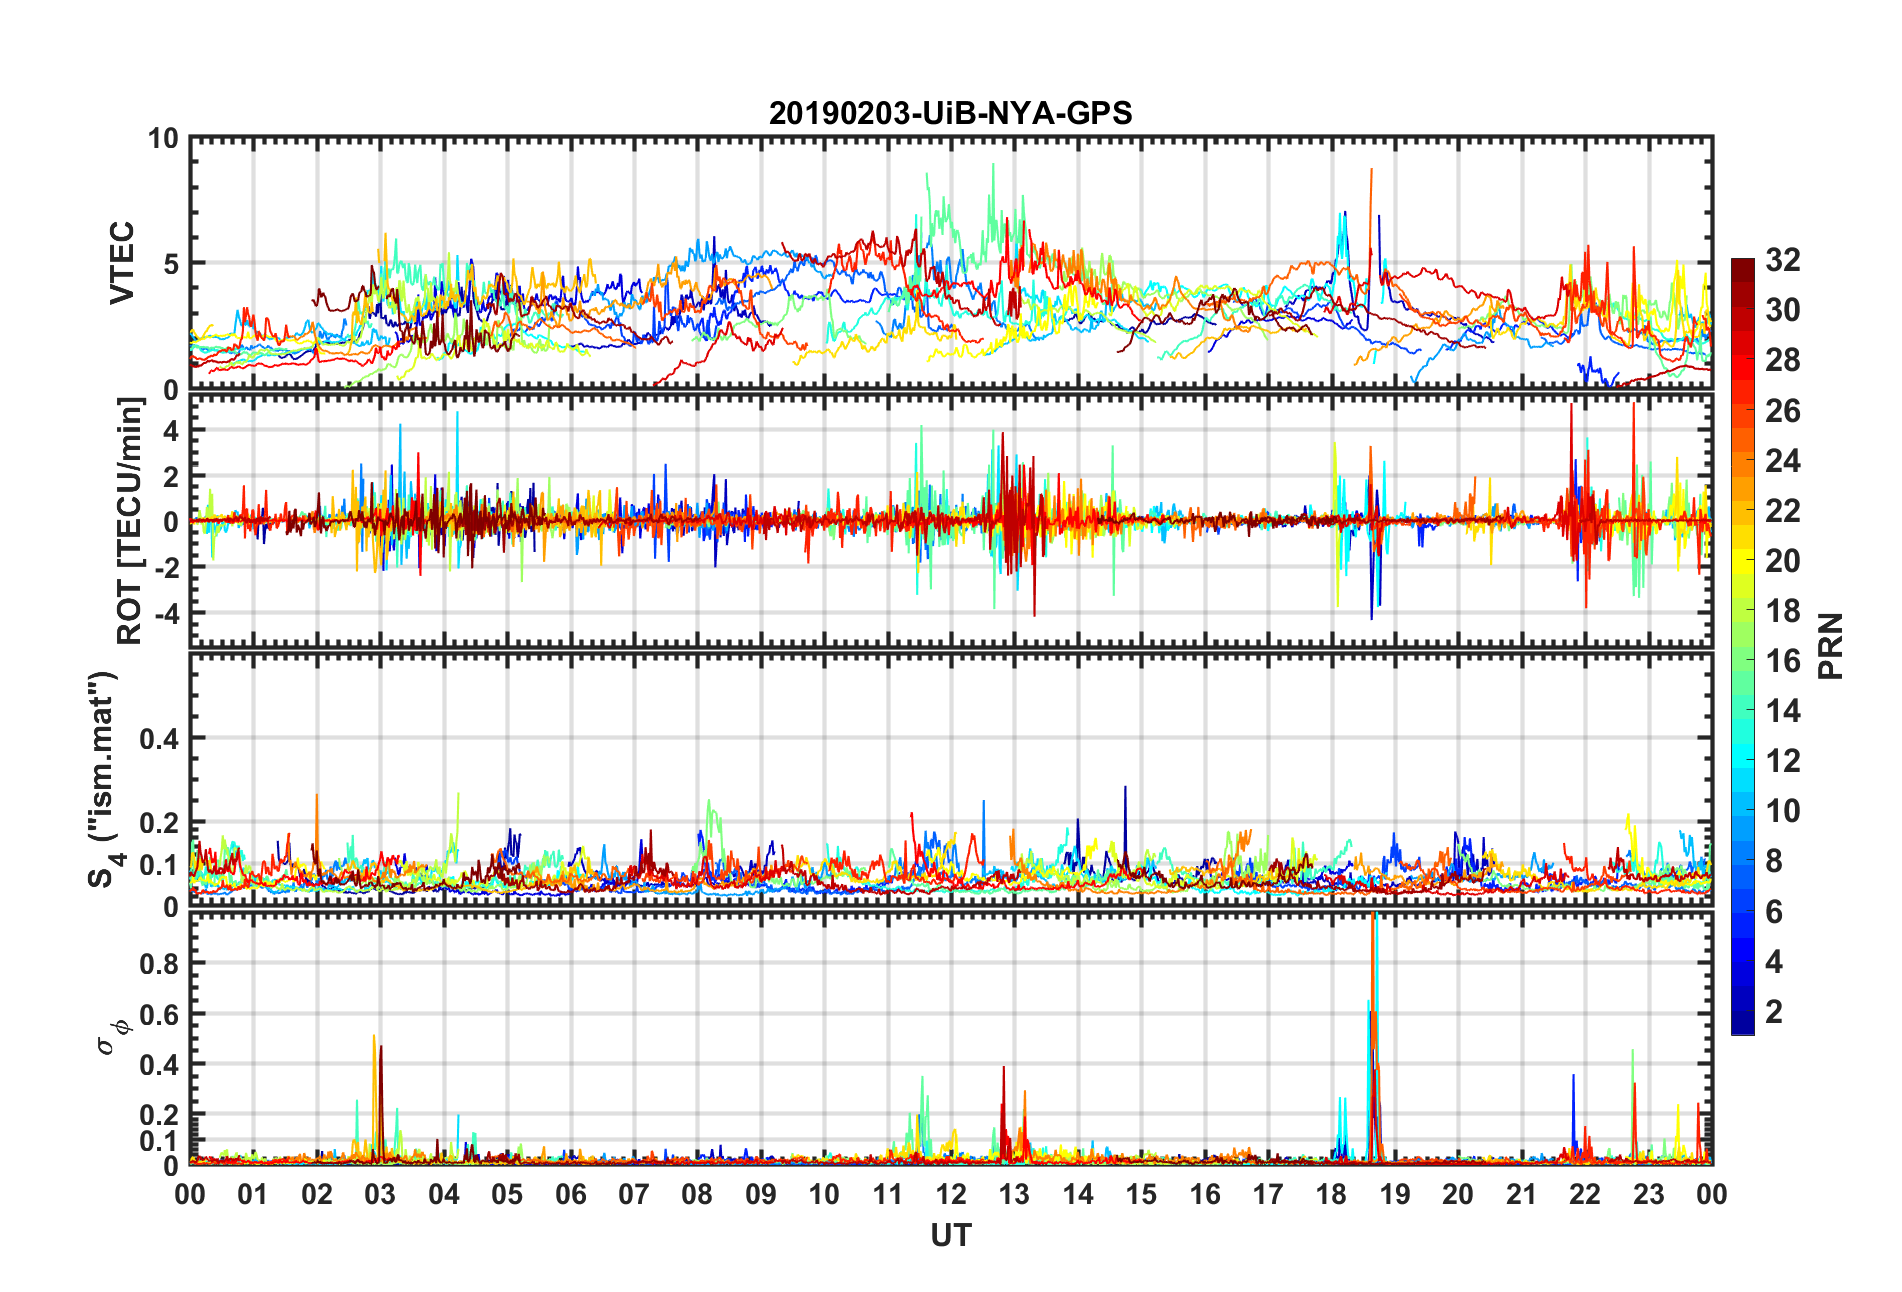
Task: Click UT axis tick label 03
Action: pos(380,1194)
